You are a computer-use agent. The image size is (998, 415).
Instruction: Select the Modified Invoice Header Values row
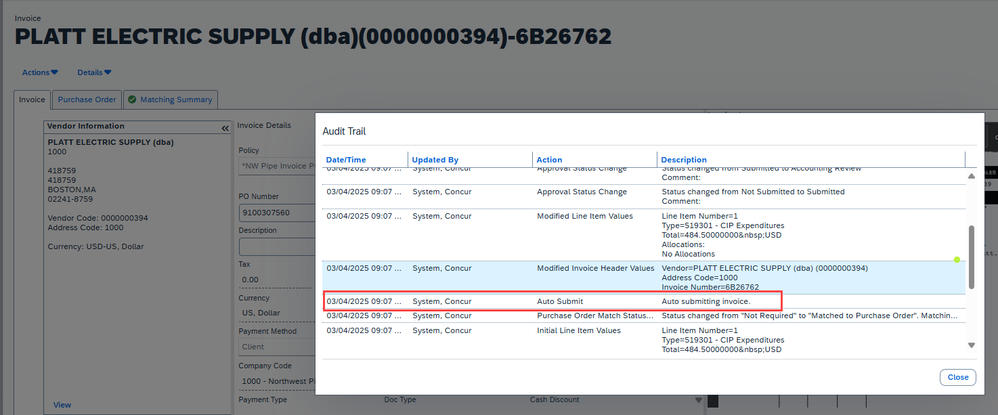(643, 278)
